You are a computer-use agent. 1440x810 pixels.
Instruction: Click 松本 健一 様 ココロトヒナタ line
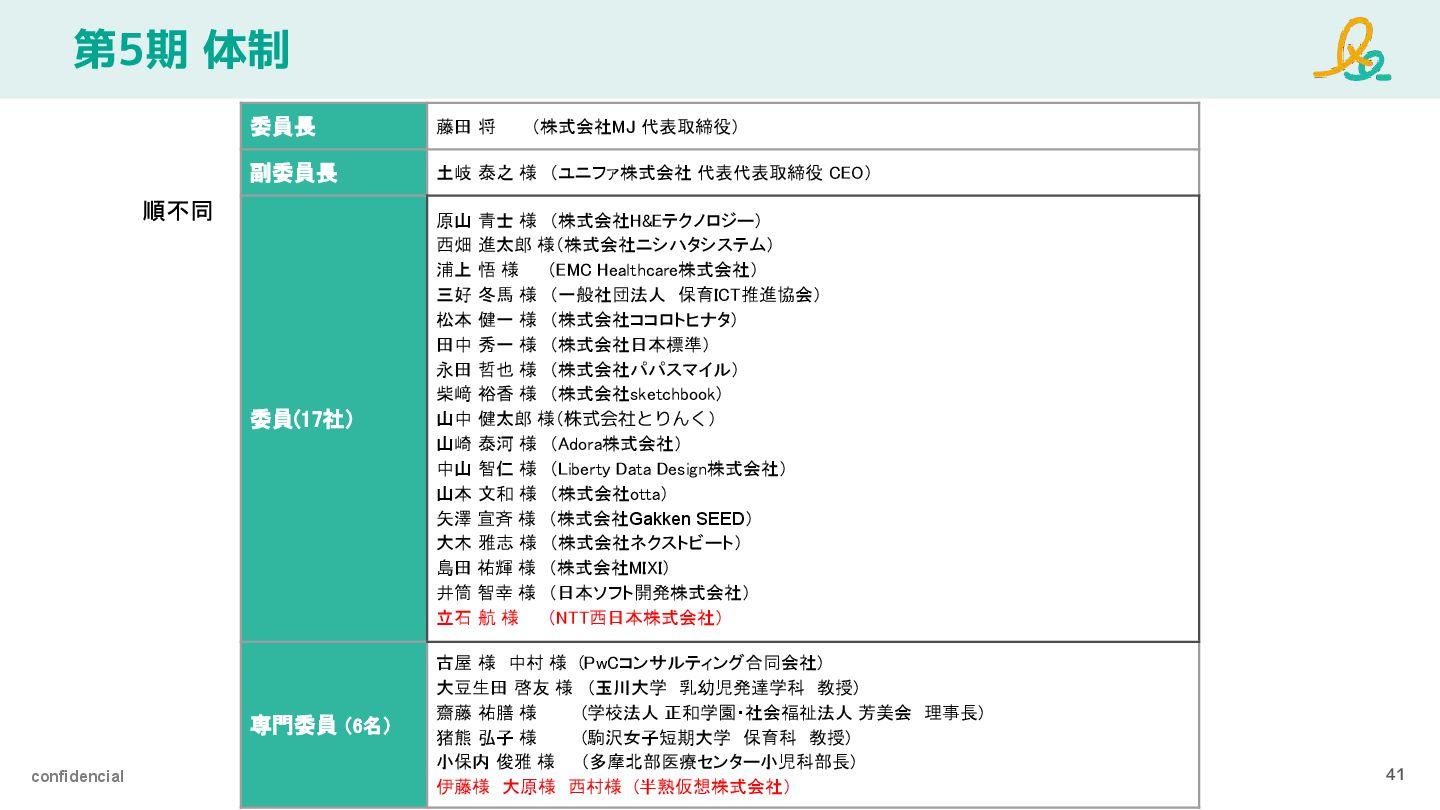pos(587,320)
